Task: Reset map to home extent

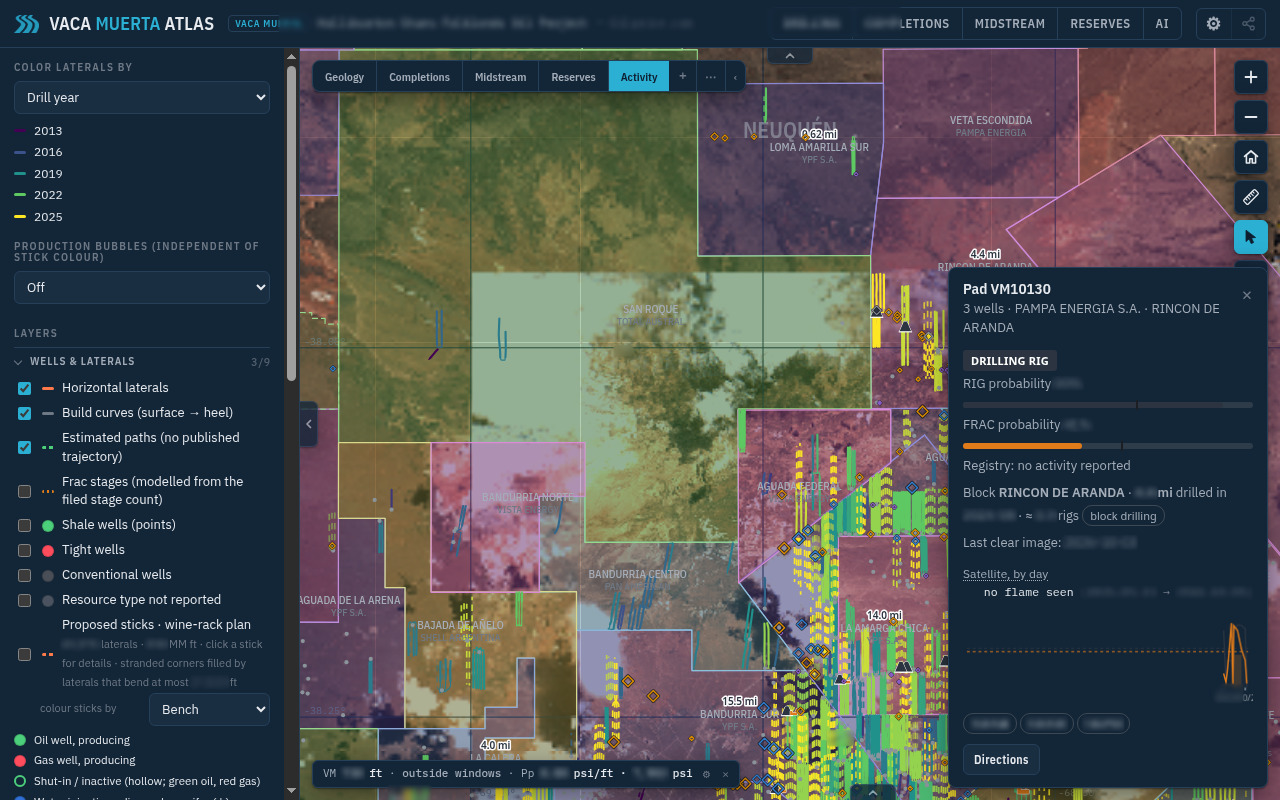Action: click(x=1250, y=157)
